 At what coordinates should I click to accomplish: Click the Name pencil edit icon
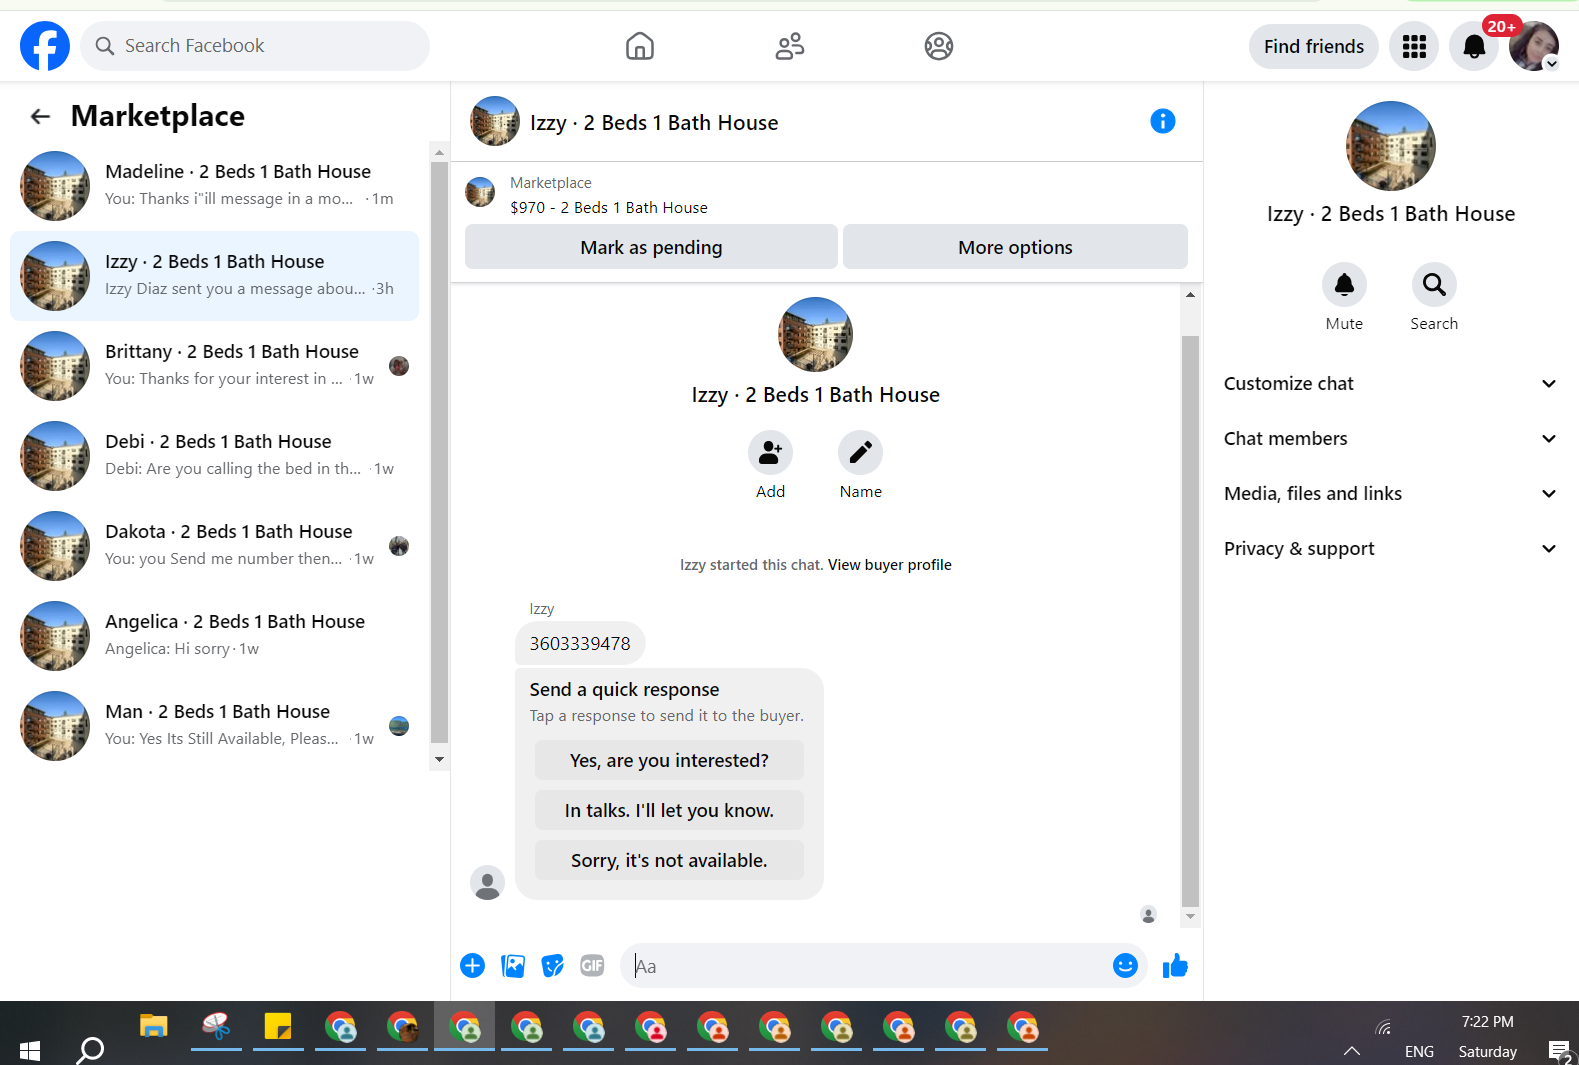click(860, 453)
